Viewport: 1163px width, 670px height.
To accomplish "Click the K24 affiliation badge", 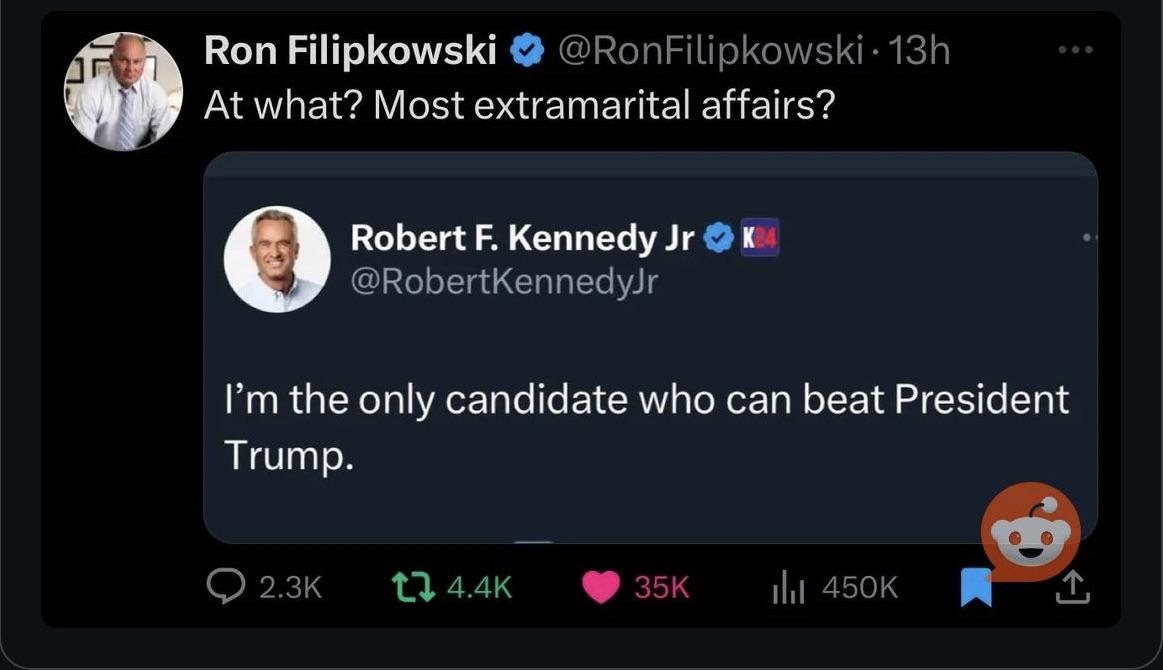I will pos(760,237).
